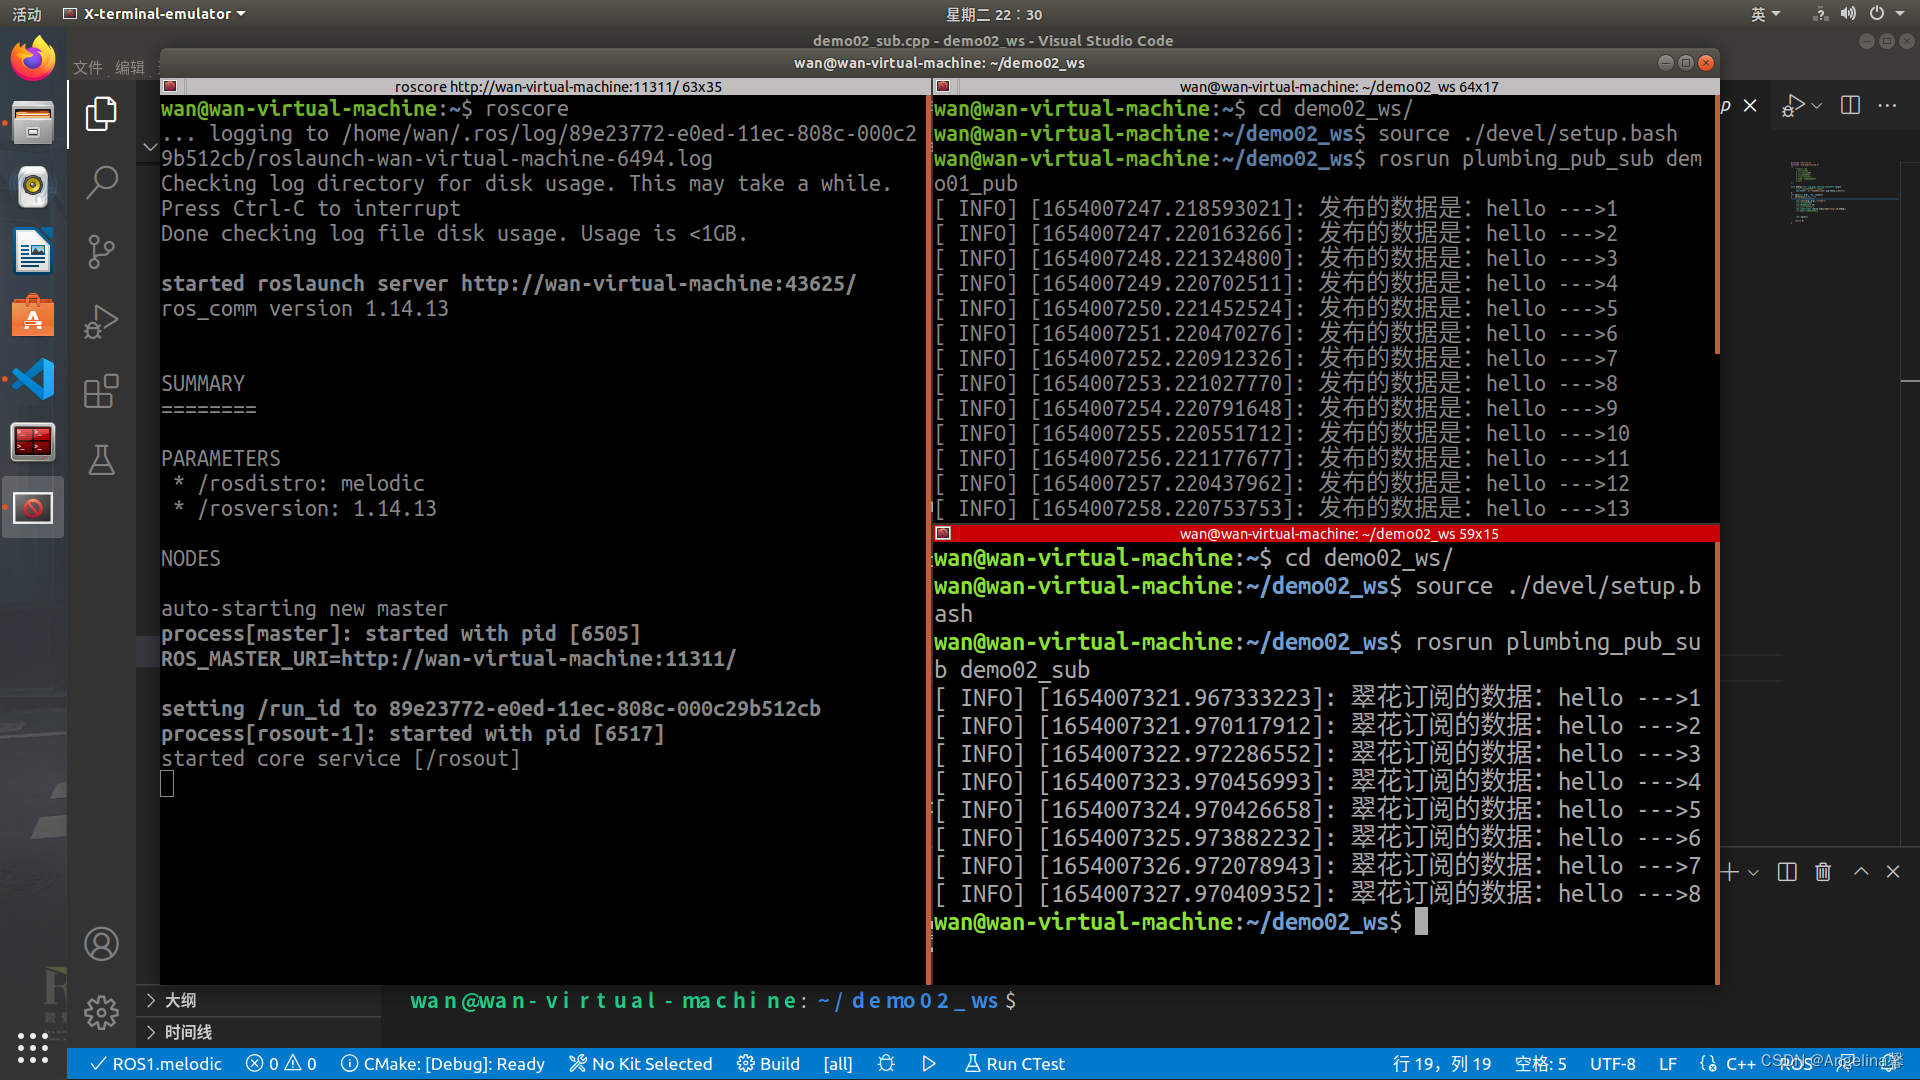
Task: Delete the terminal with trash icon
Action: tap(1823, 872)
